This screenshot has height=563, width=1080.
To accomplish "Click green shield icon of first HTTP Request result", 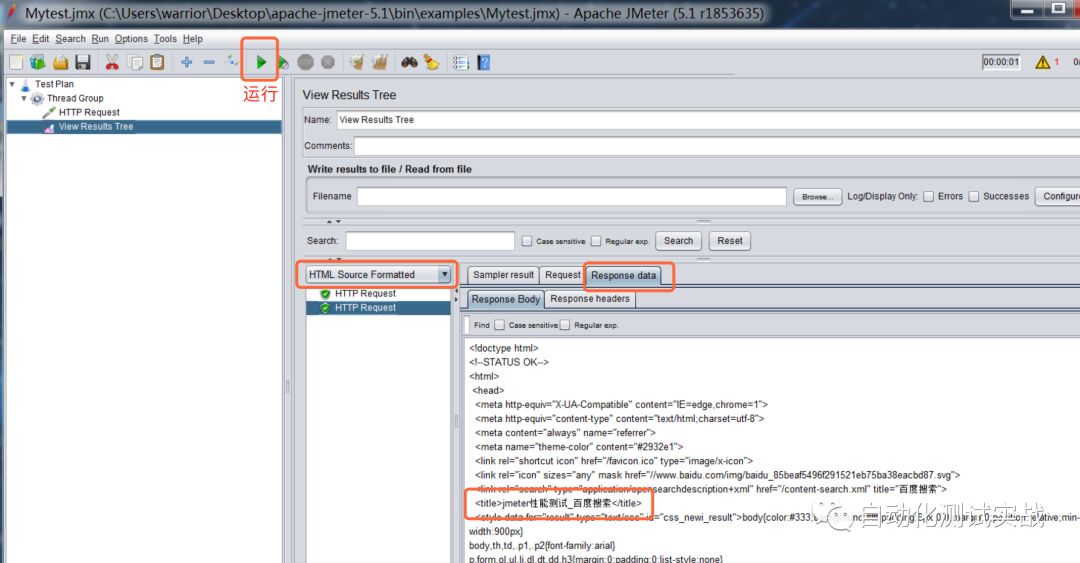I will pyautogui.click(x=325, y=294).
